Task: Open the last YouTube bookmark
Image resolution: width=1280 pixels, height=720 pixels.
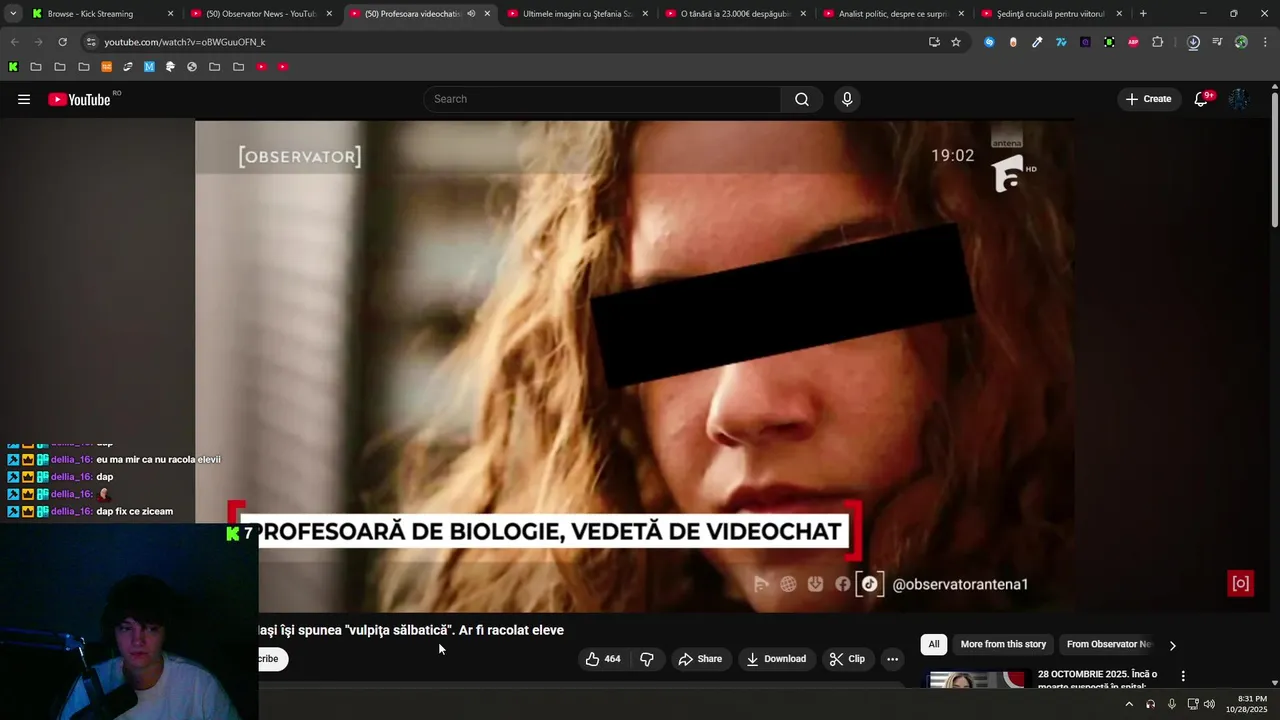Action: (283, 67)
